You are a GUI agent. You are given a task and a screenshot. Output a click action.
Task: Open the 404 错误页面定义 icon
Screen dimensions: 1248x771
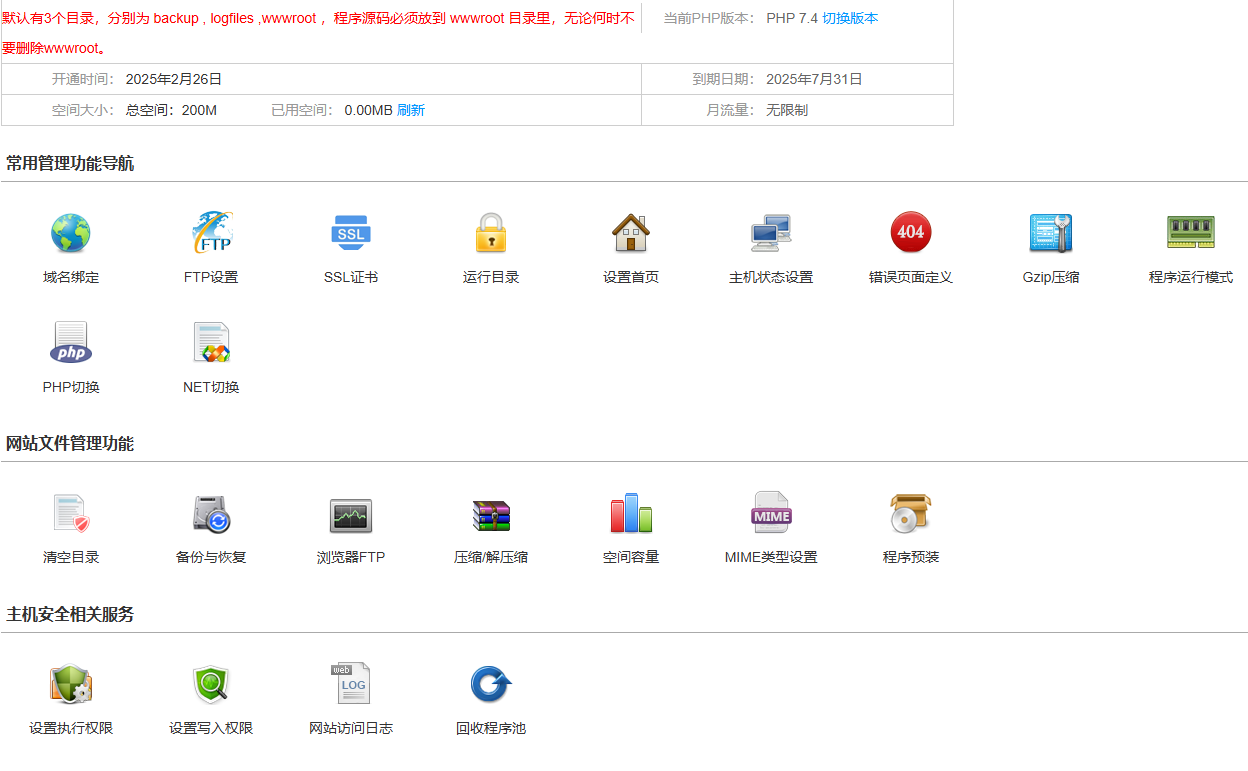tap(911, 233)
